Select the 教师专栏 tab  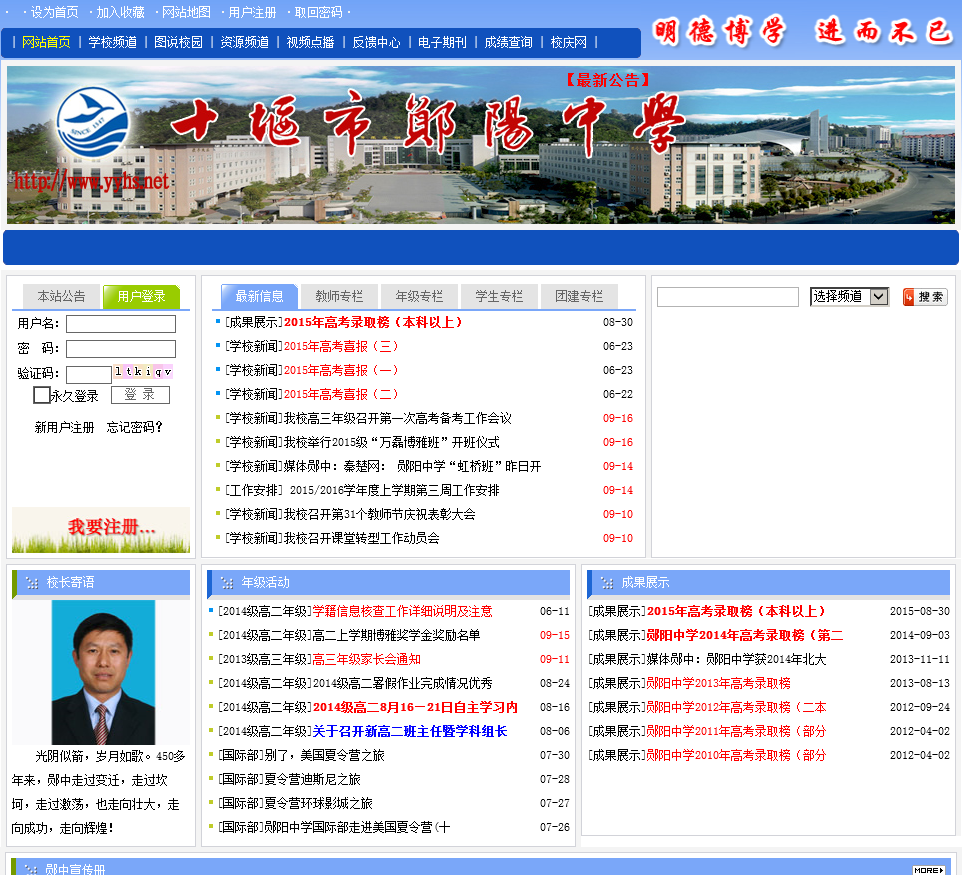pyautogui.click(x=339, y=296)
